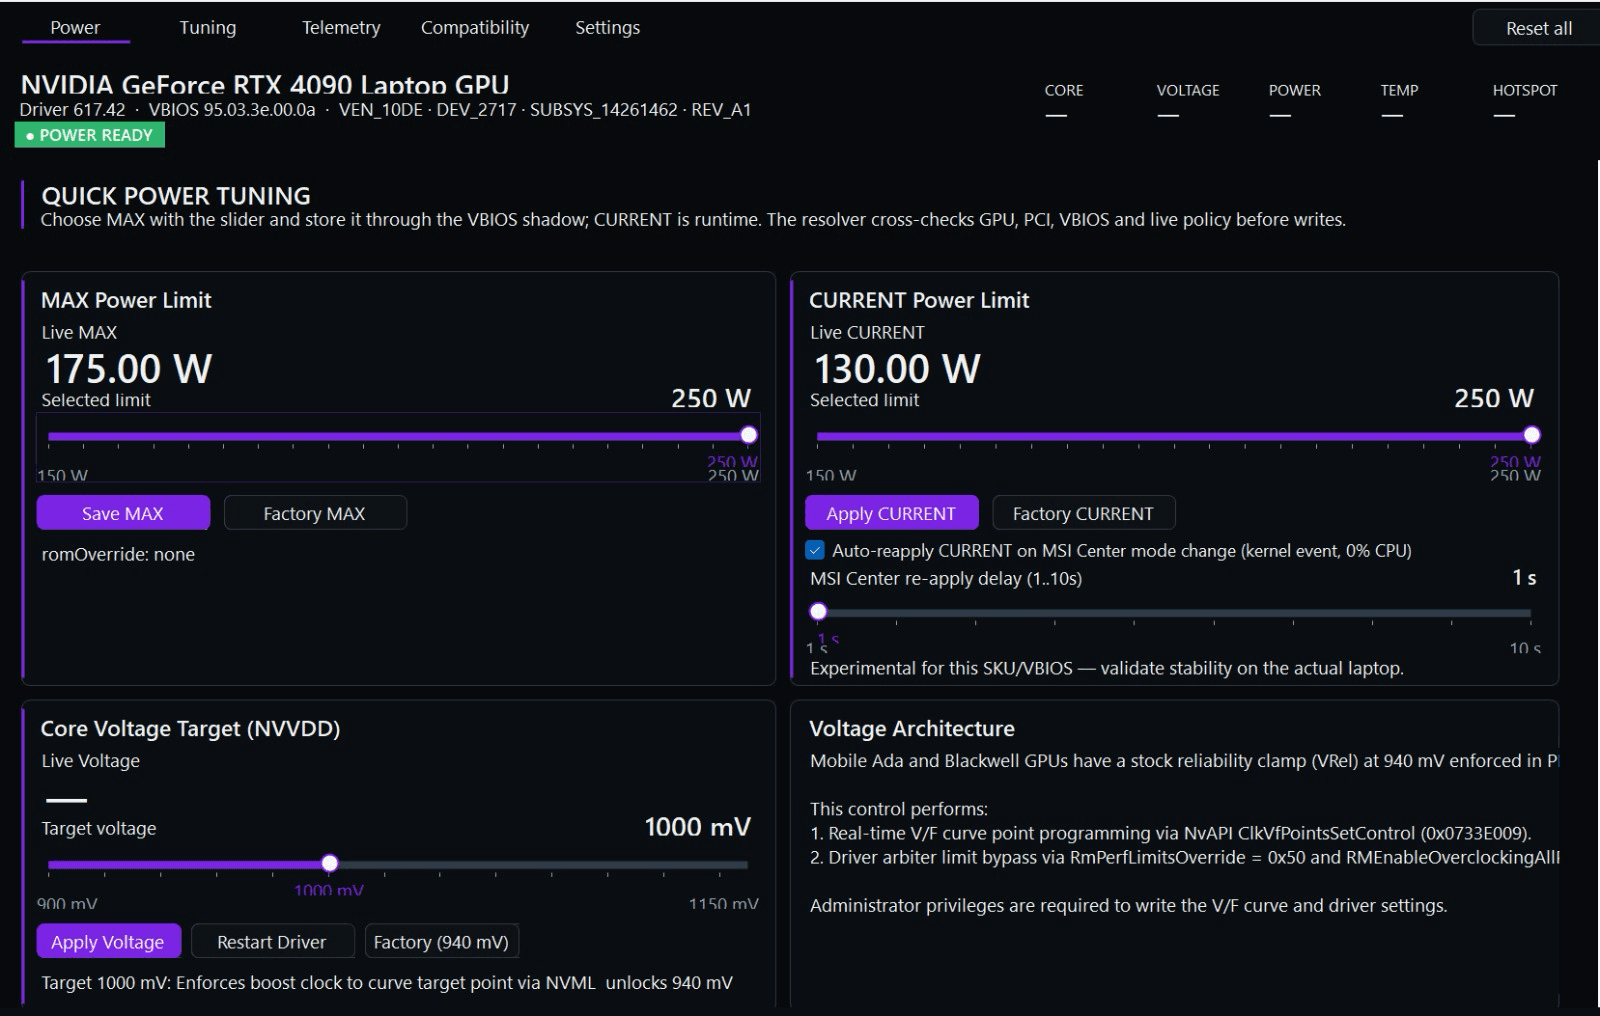The height and width of the screenshot is (1016, 1600).
Task: Click the CURRENT Power Limit card title
Action: [919, 300]
